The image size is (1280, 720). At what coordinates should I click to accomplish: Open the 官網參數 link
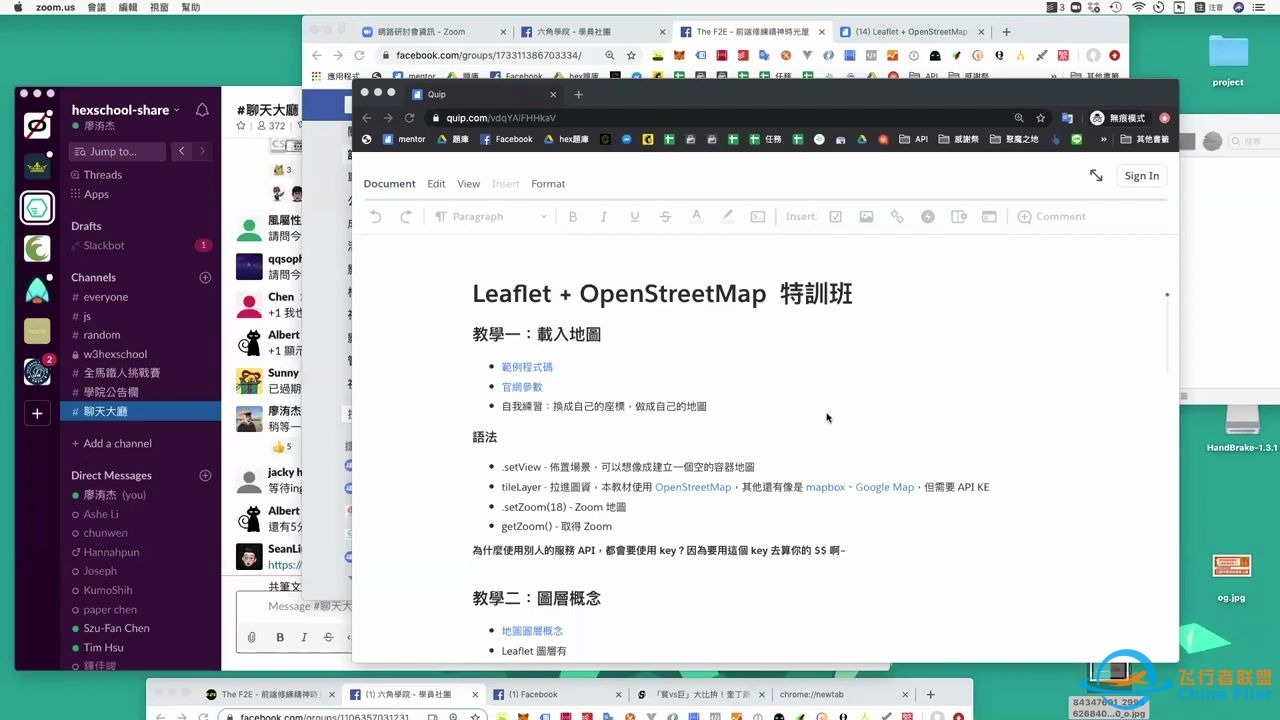[x=522, y=387]
